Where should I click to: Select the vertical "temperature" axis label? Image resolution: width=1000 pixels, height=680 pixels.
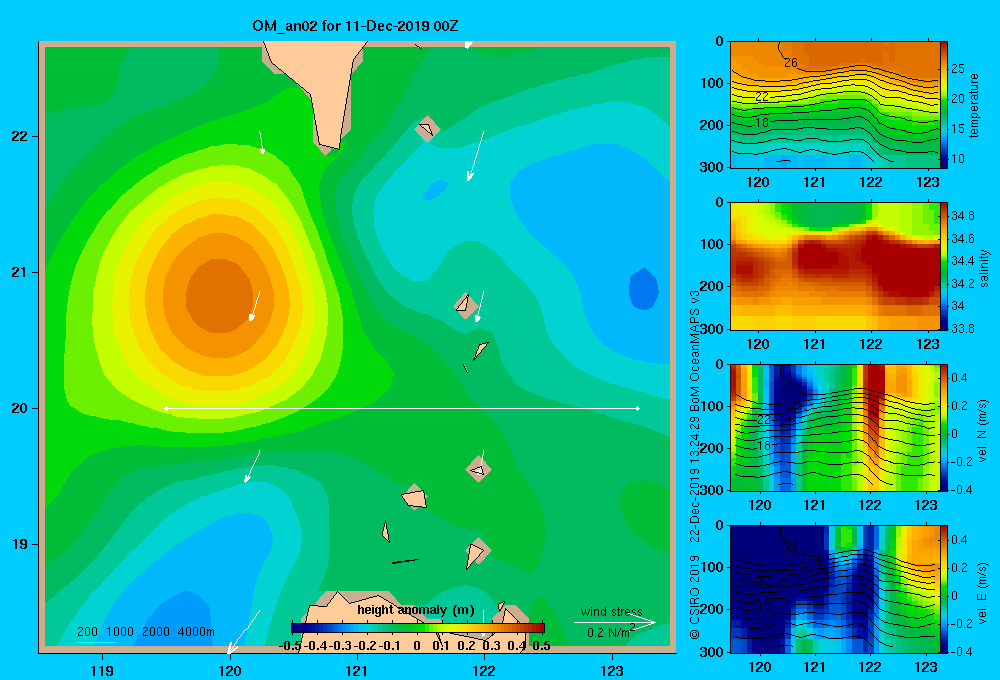(974, 105)
